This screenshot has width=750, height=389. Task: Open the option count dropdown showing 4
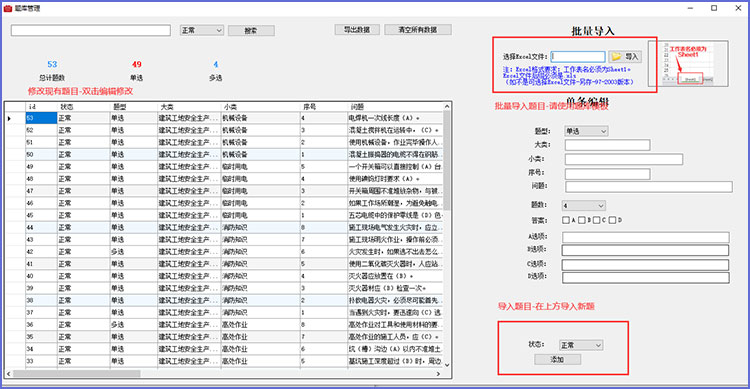click(584, 206)
